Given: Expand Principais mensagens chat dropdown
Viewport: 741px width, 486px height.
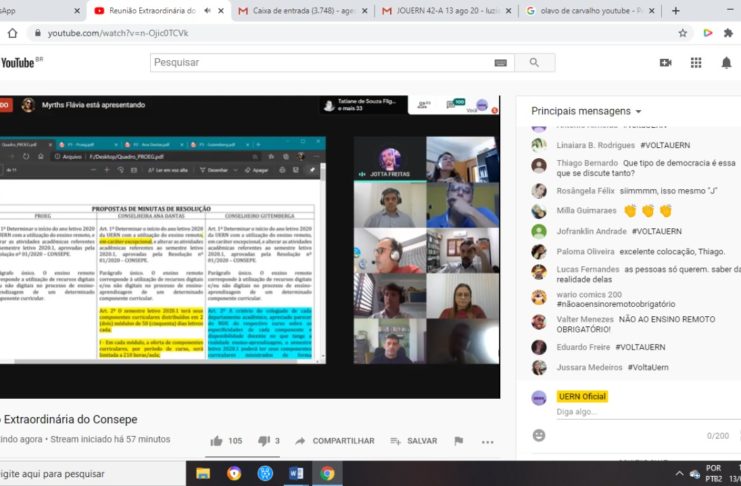Looking at the screenshot, I should (638, 111).
